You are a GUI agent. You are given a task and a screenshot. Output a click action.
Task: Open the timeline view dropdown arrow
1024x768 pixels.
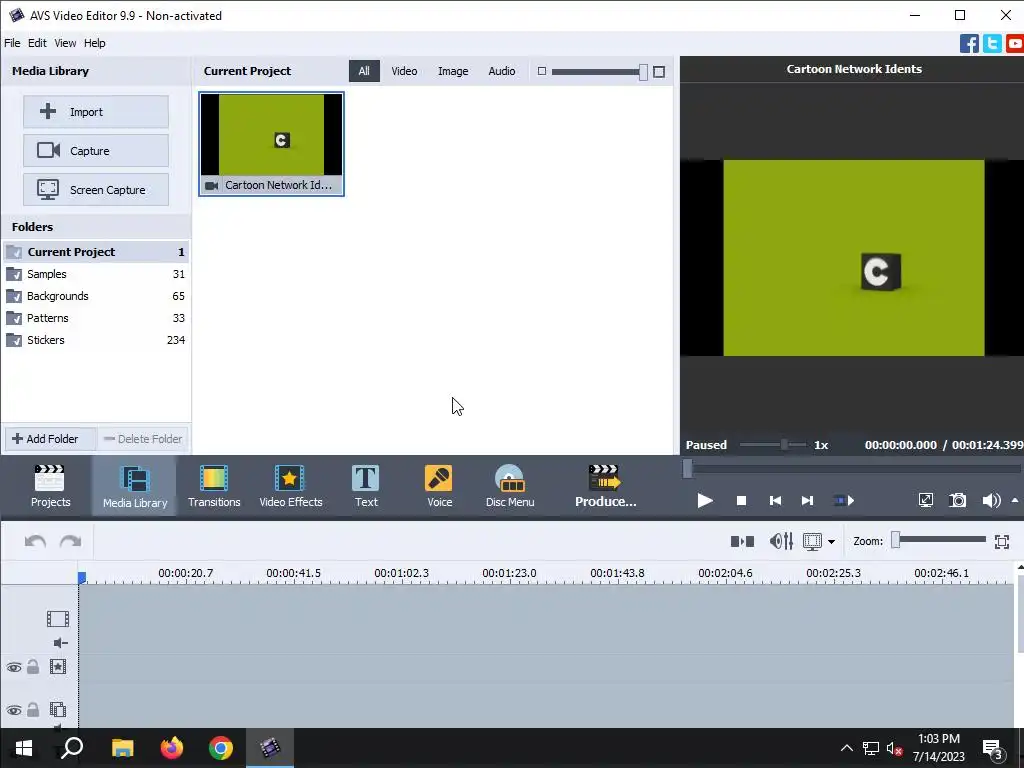[x=831, y=541]
